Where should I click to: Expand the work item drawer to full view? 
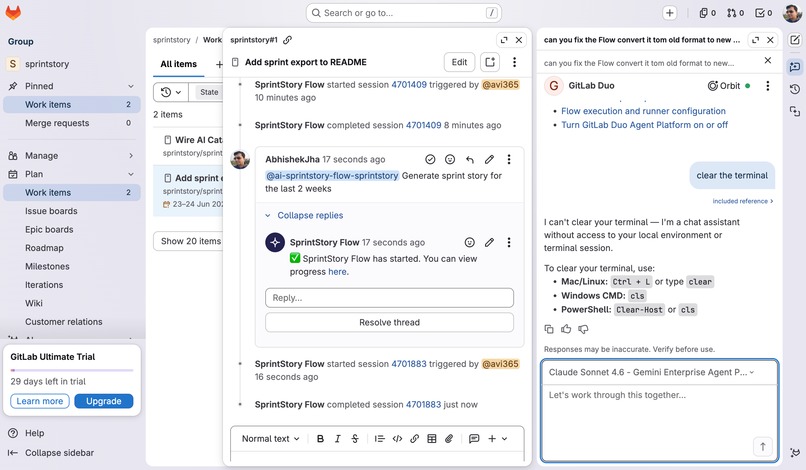504,40
